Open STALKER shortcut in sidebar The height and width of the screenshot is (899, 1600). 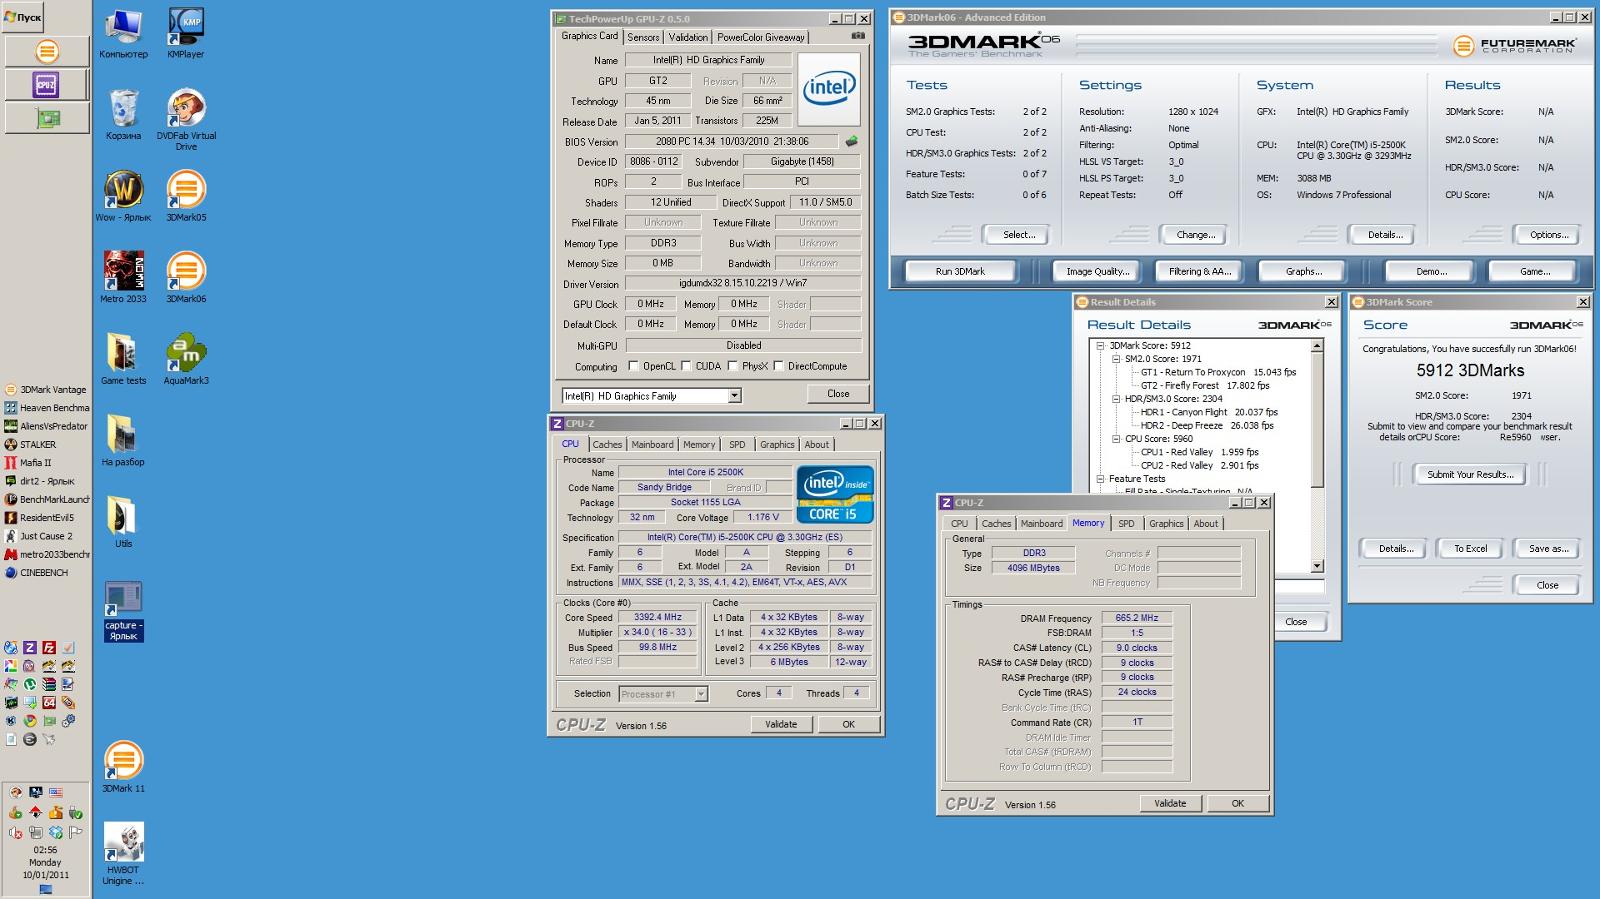click(30, 445)
